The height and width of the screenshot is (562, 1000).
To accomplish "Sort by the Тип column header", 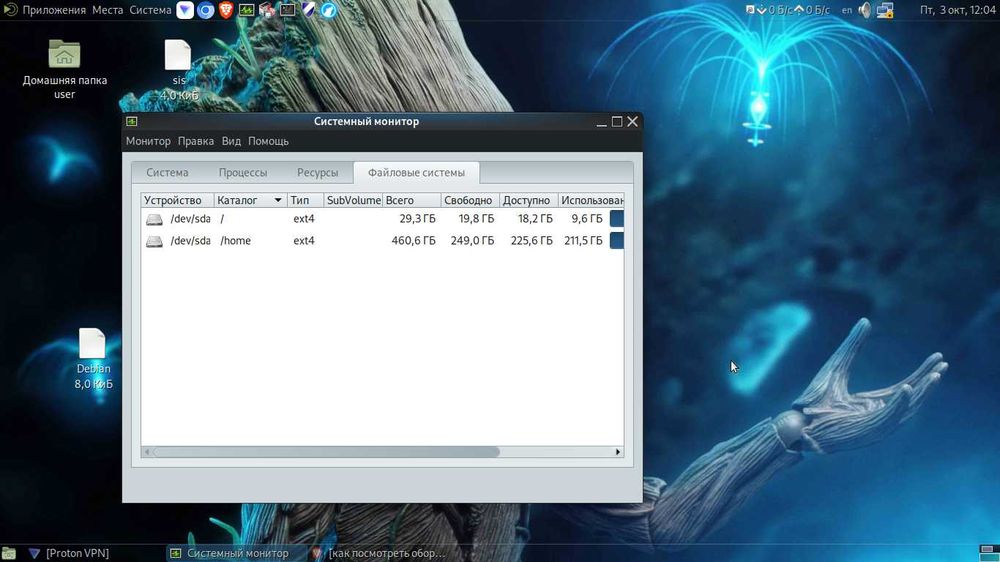I will click(305, 200).
